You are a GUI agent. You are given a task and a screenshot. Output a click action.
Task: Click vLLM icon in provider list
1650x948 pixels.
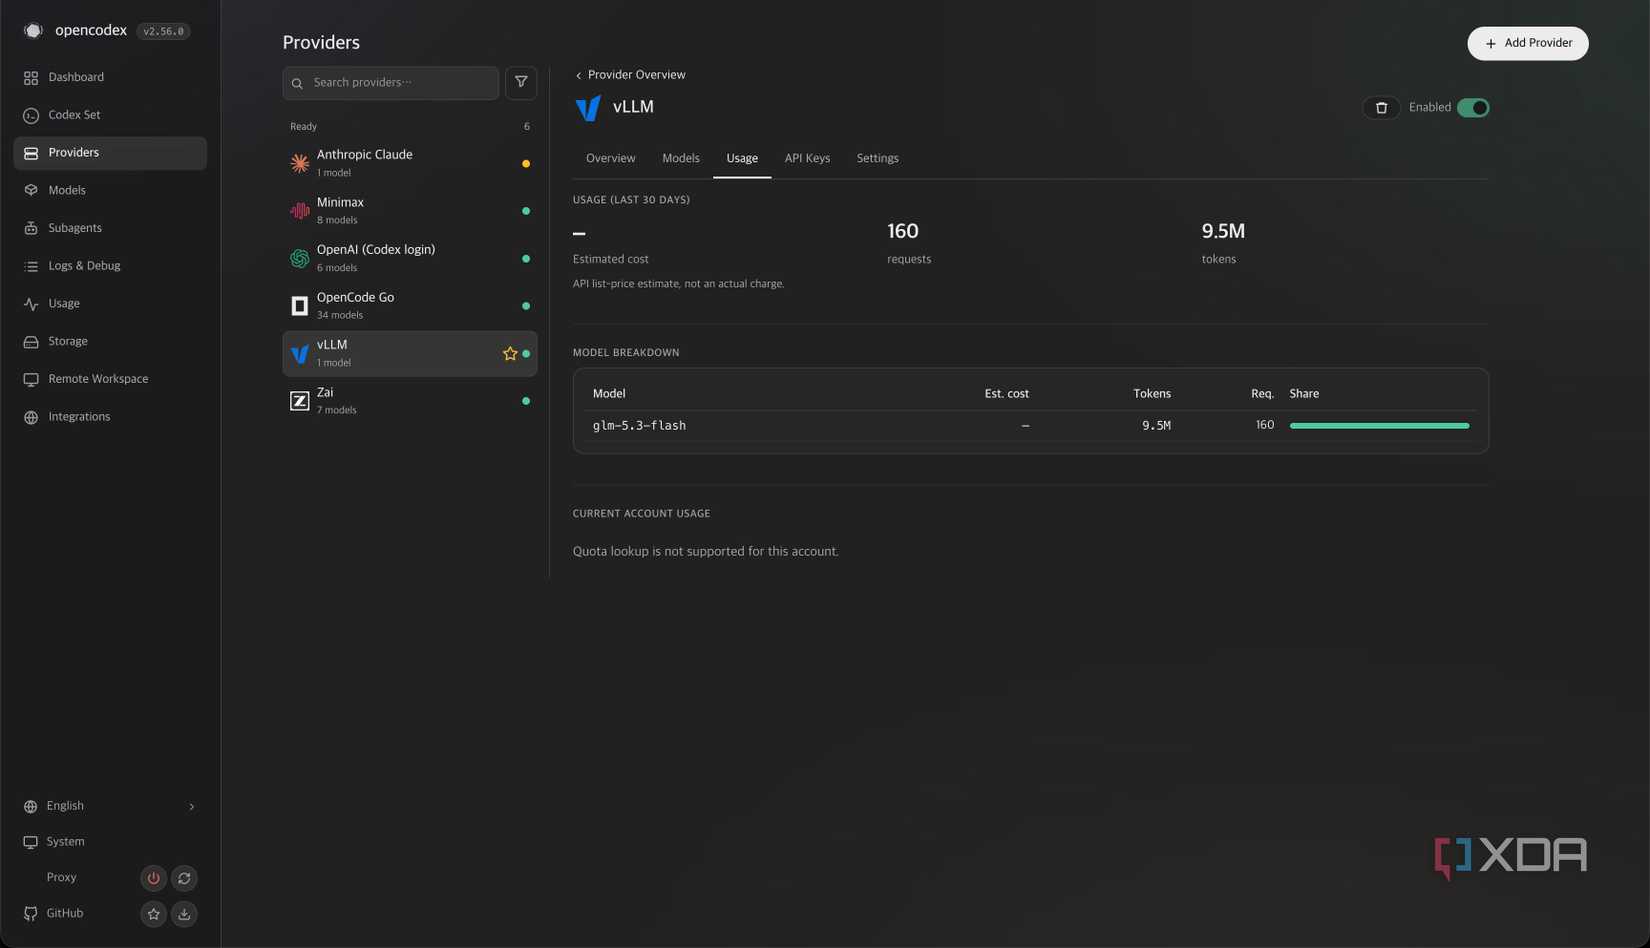299,354
